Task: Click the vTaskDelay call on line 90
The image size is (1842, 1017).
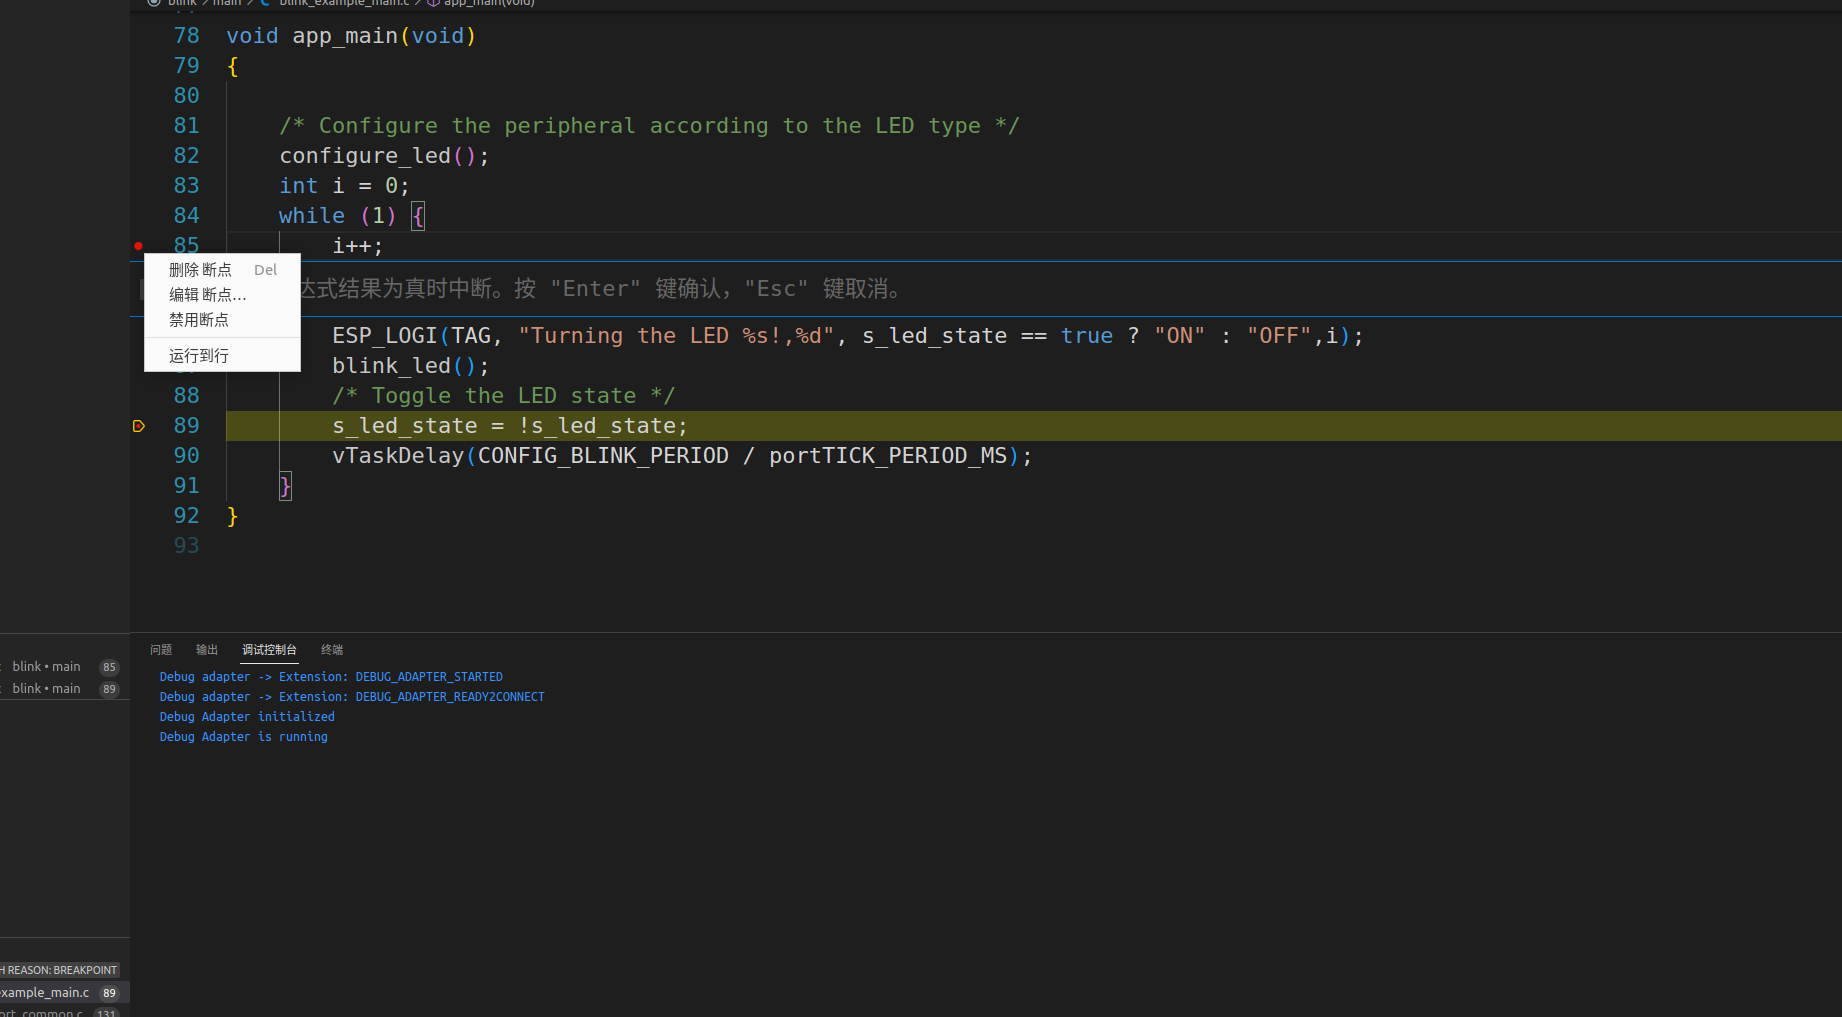Action: (682, 456)
